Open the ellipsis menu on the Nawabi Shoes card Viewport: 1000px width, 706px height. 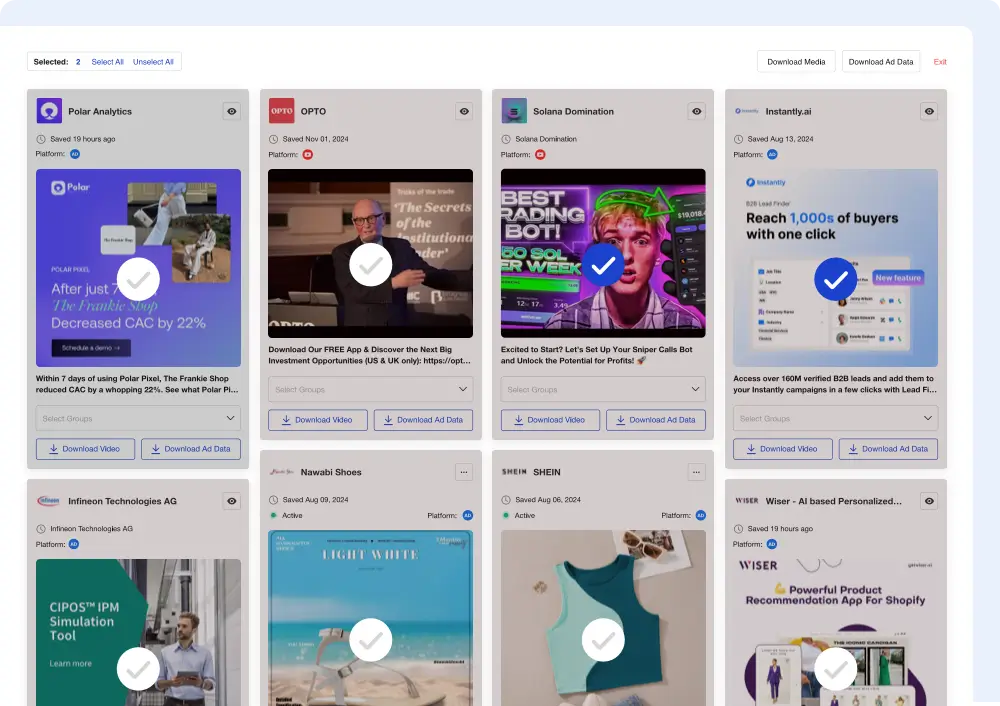pyautogui.click(x=463, y=471)
